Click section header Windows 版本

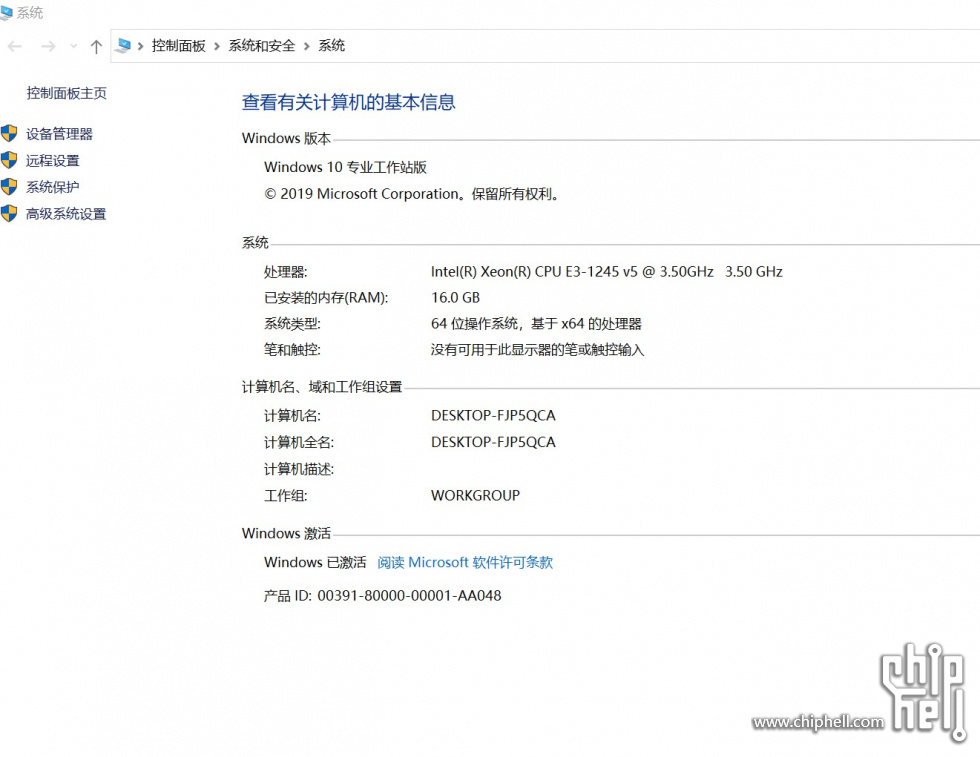click(286, 139)
